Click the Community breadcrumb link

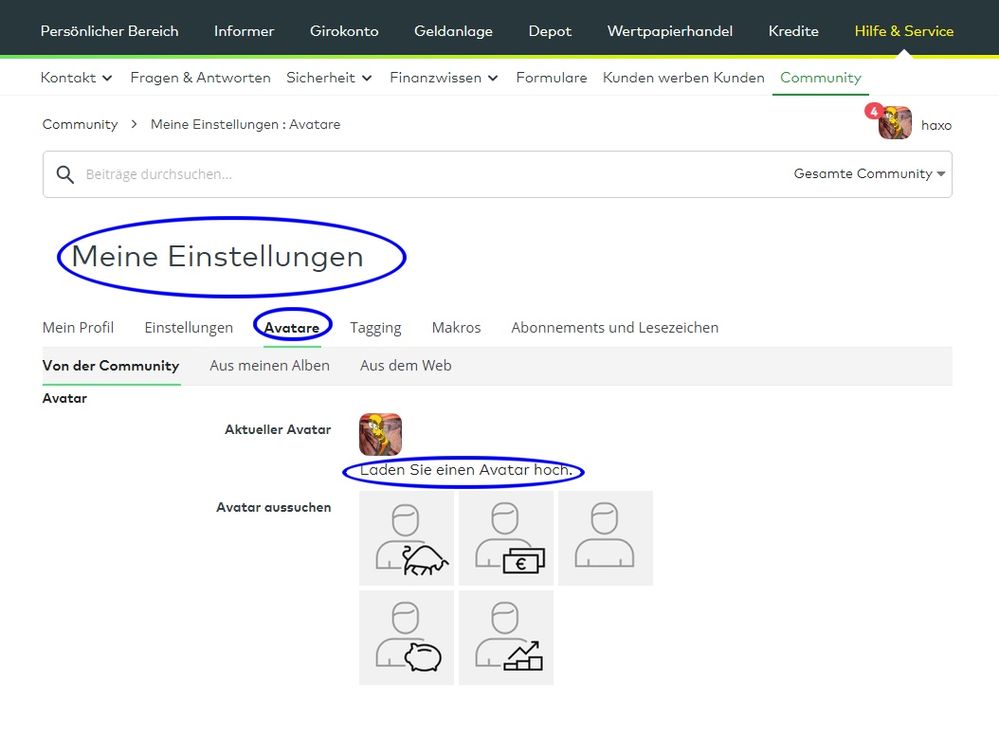click(80, 124)
